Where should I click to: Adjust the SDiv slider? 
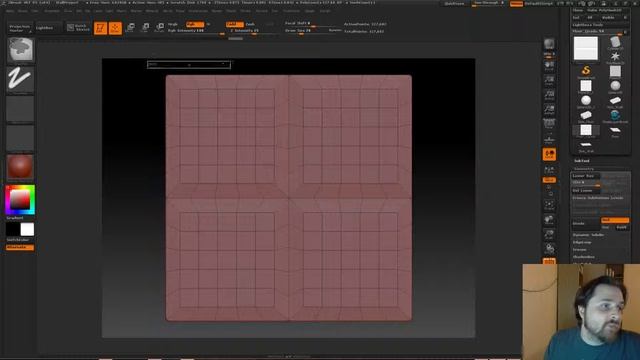[x=586, y=183]
